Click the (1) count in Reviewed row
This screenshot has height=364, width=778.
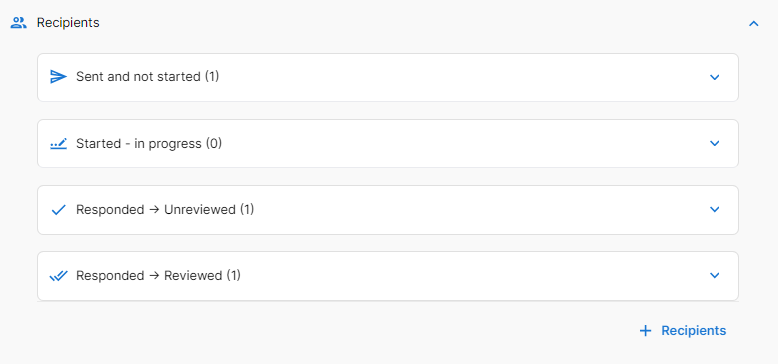233,276
